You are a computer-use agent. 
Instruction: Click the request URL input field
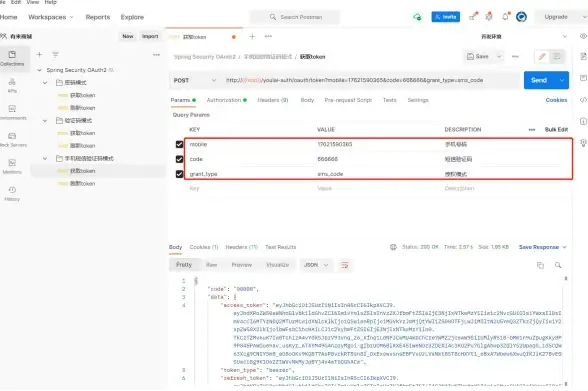371,80
